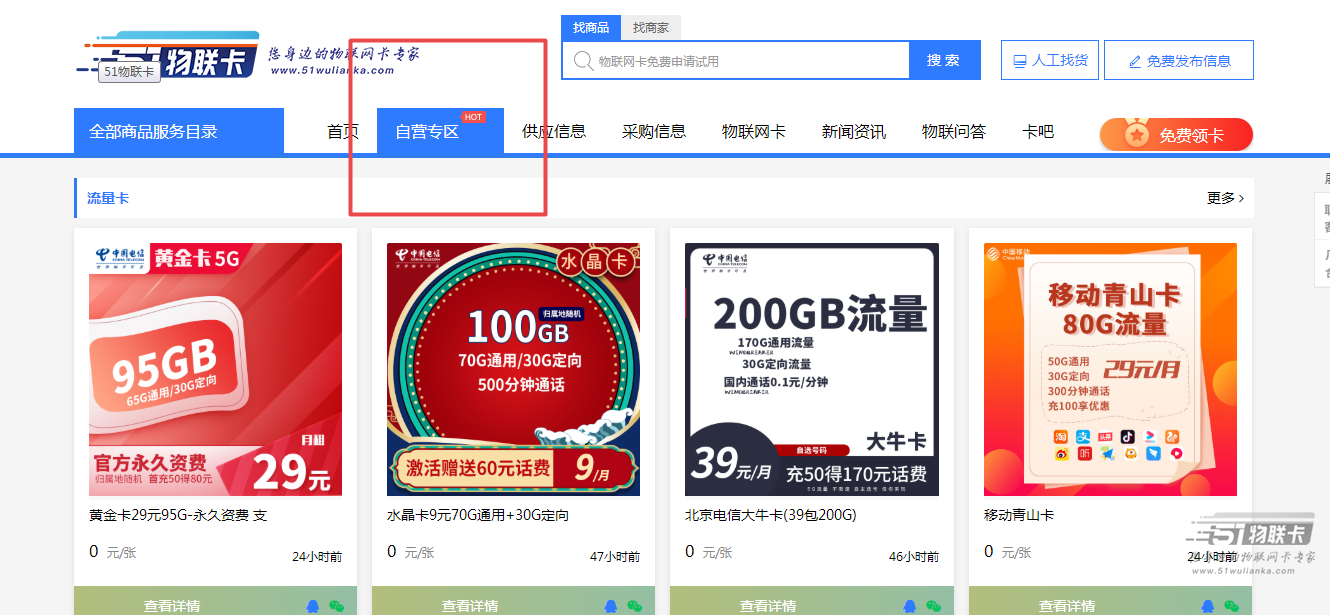Screen dimensions: 1330x615
Task: Open 移动青山卡 80G流量 product image
Action: pyautogui.click(x=1110, y=369)
